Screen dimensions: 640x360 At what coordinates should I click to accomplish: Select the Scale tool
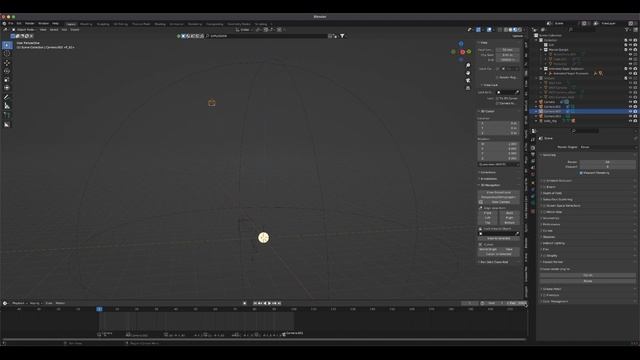click(x=7, y=80)
